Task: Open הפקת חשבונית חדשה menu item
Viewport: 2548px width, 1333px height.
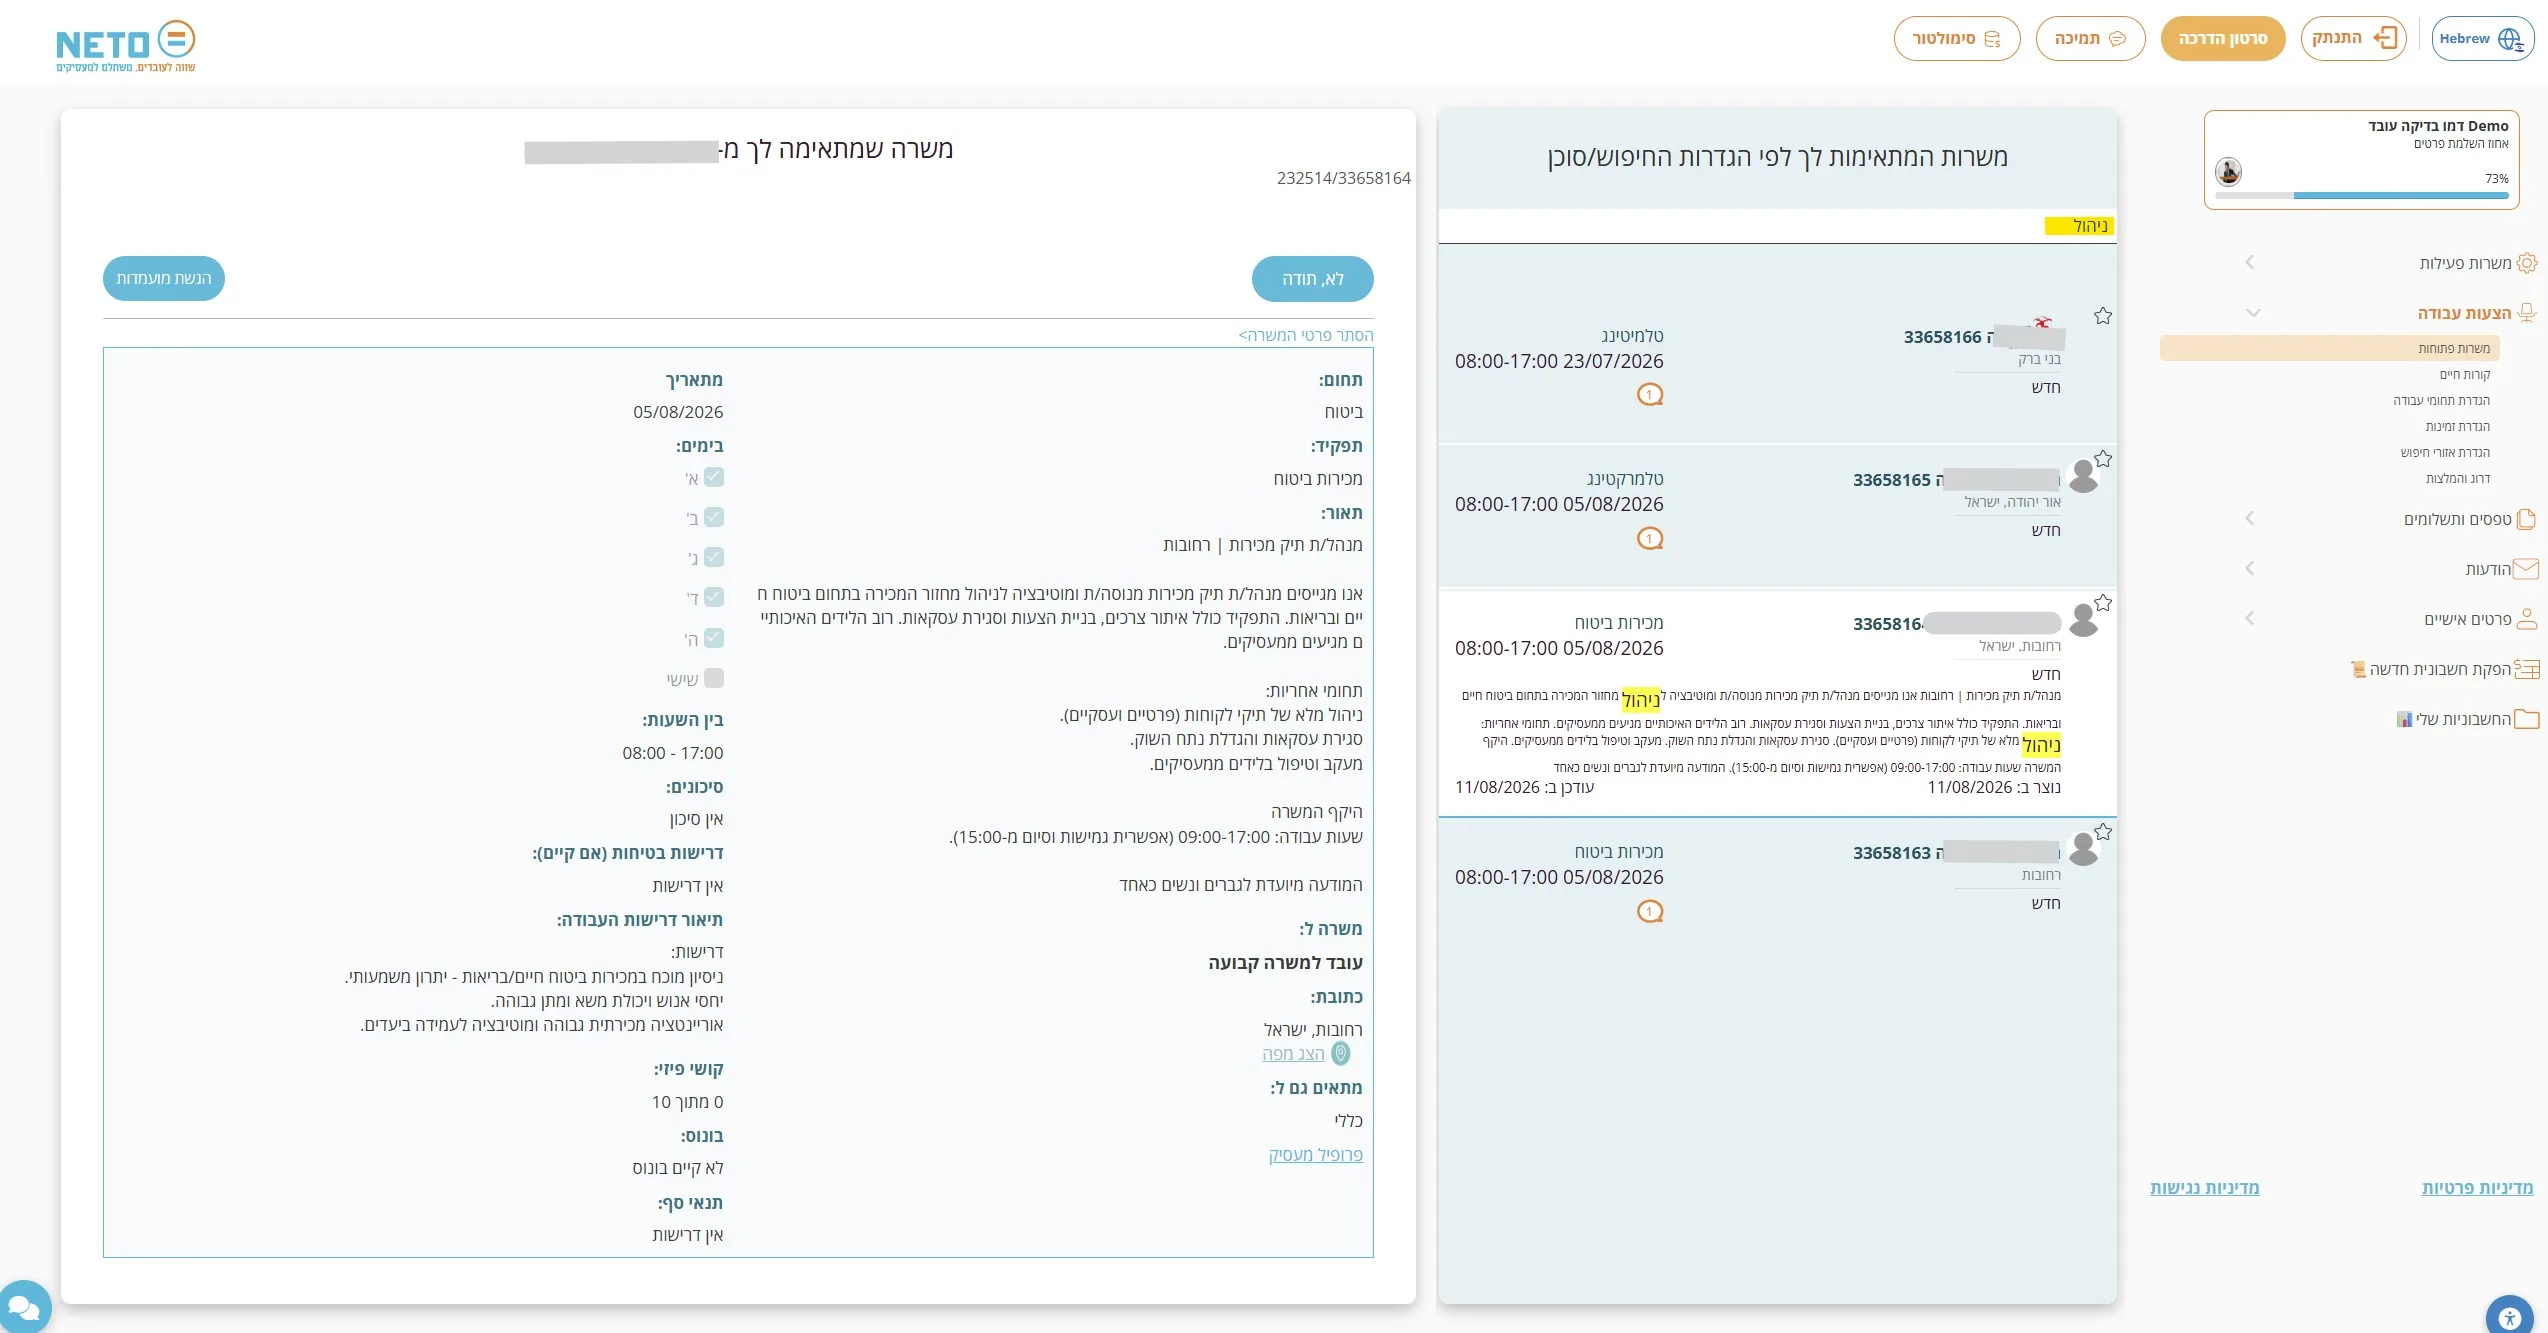Action: (x=2444, y=669)
